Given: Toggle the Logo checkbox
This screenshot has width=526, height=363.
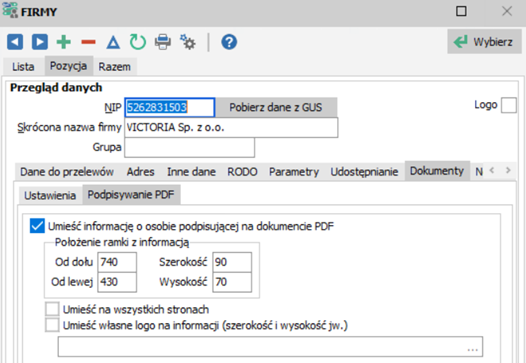Looking at the screenshot, I should coord(509,106).
